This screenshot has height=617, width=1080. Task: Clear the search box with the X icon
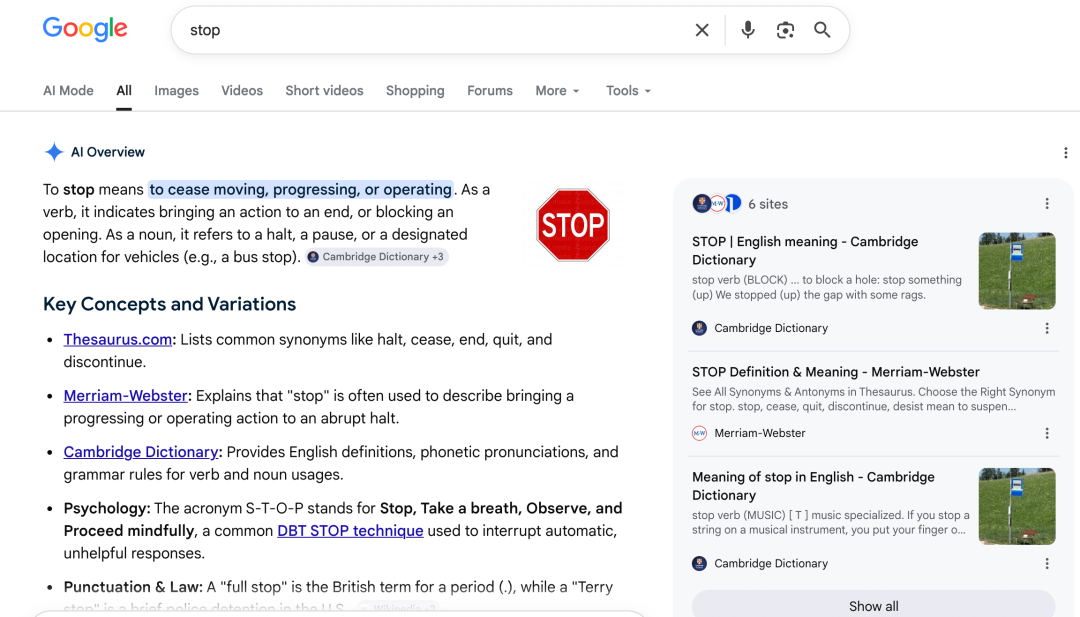[x=702, y=30]
